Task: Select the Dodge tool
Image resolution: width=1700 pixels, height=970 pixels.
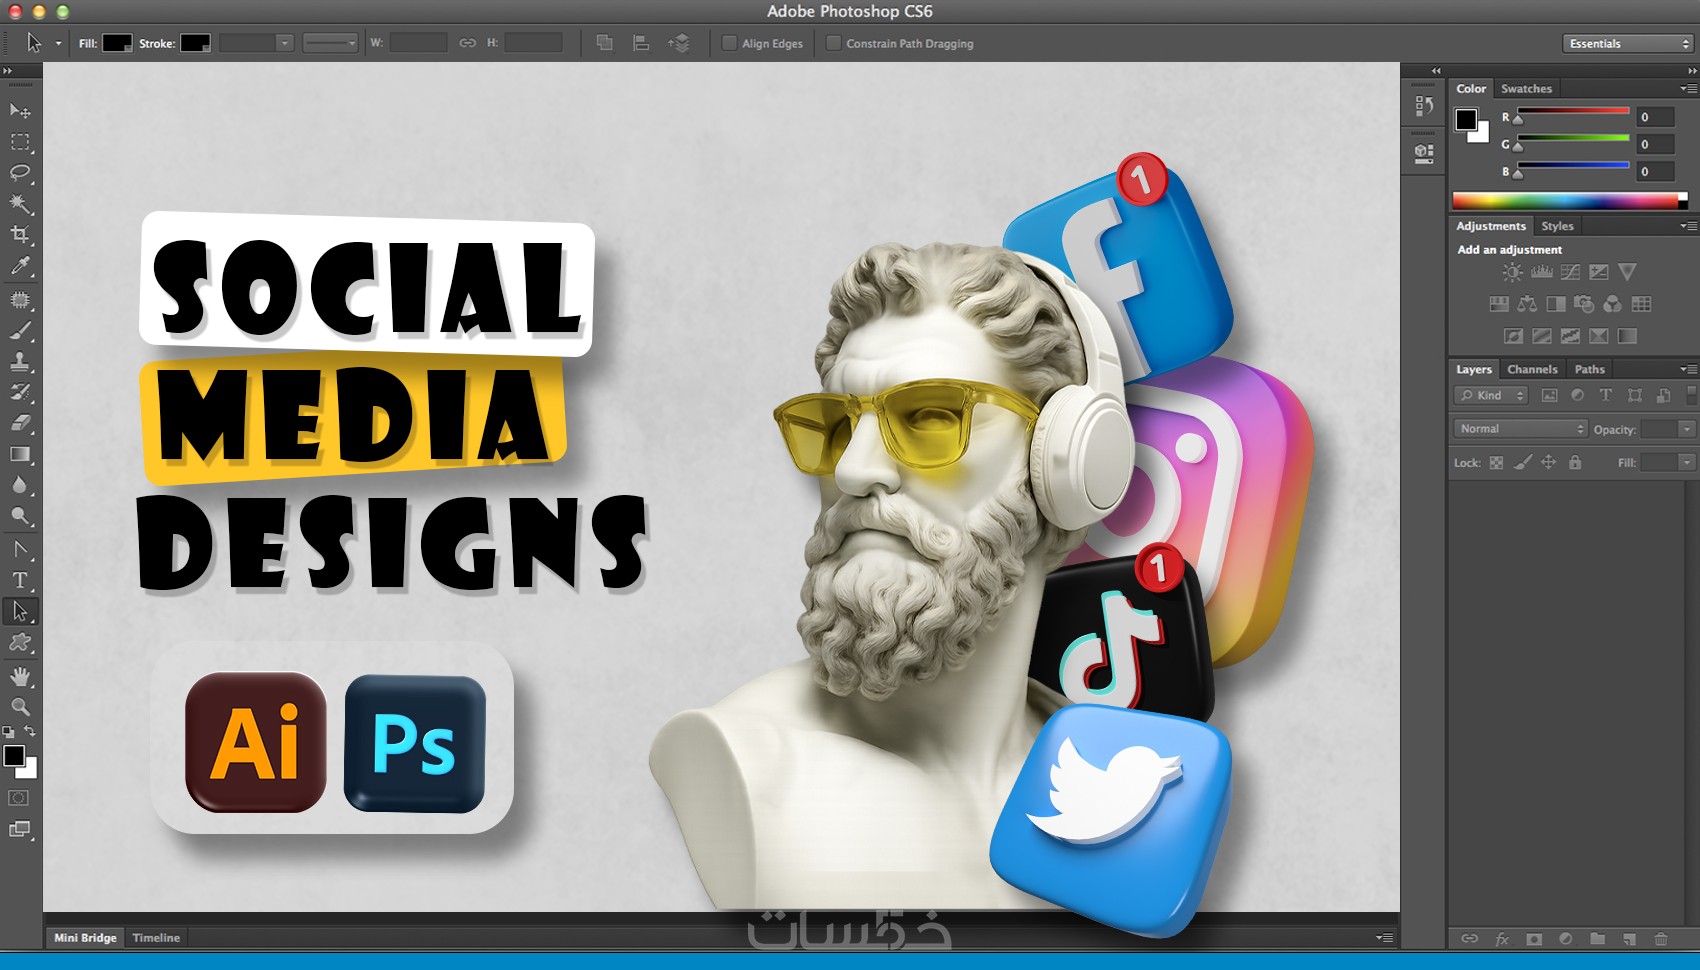Action: pyautogui.click(x=20, y=517)
